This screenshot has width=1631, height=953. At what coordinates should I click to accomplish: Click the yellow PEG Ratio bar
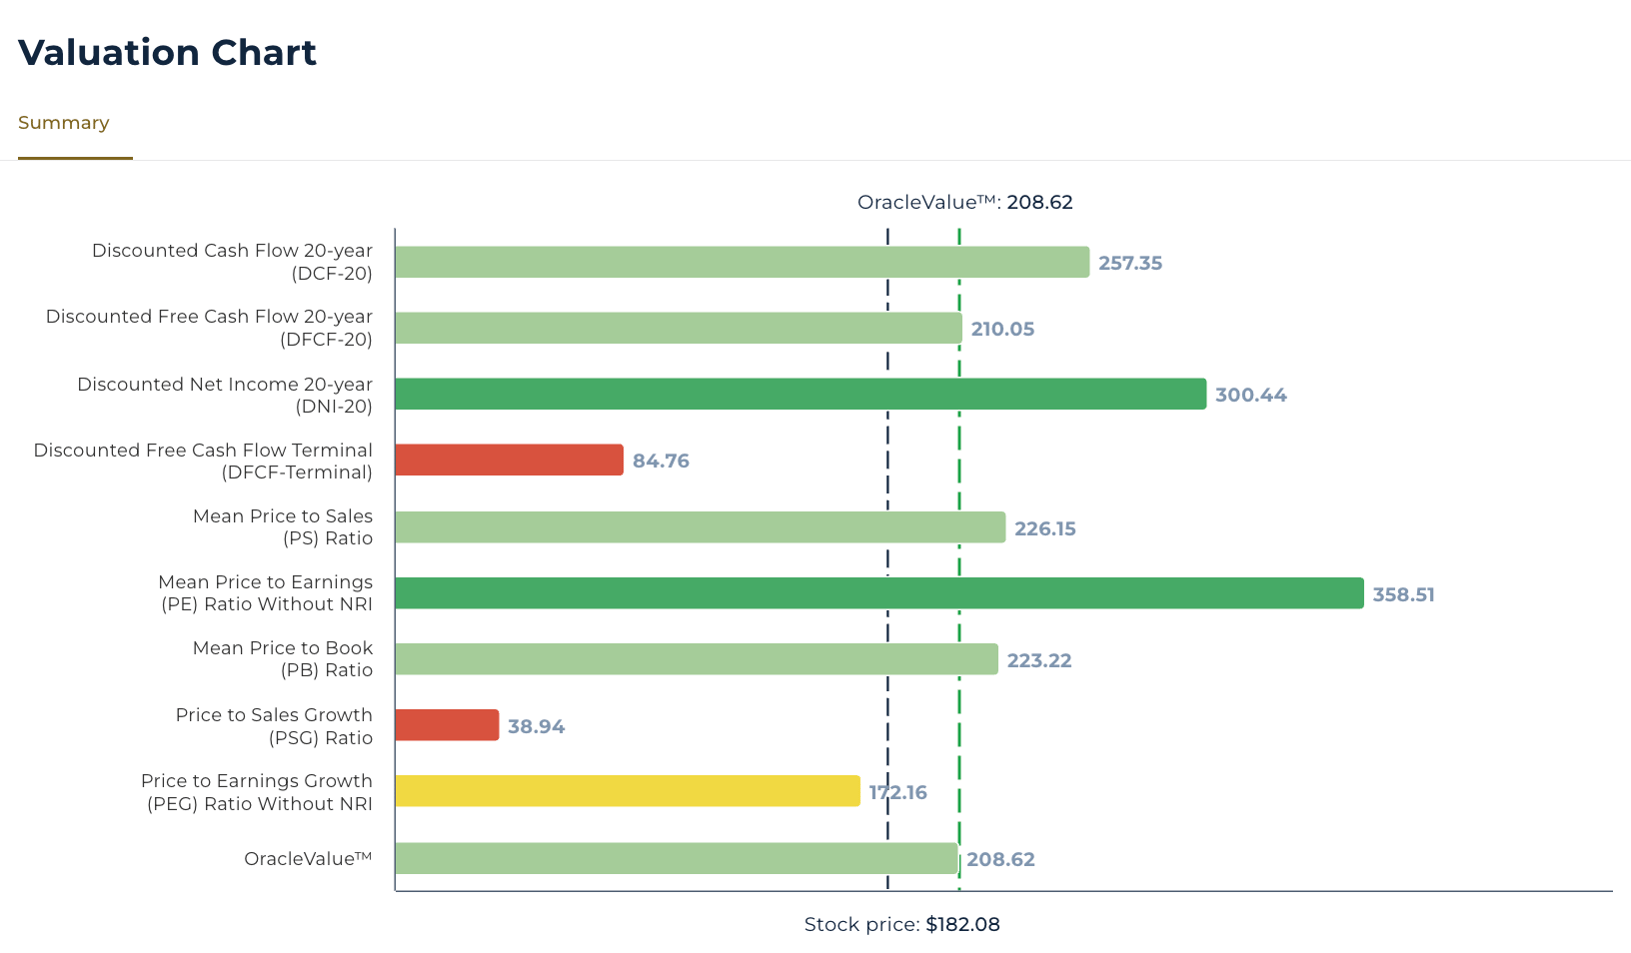[627, 791]
